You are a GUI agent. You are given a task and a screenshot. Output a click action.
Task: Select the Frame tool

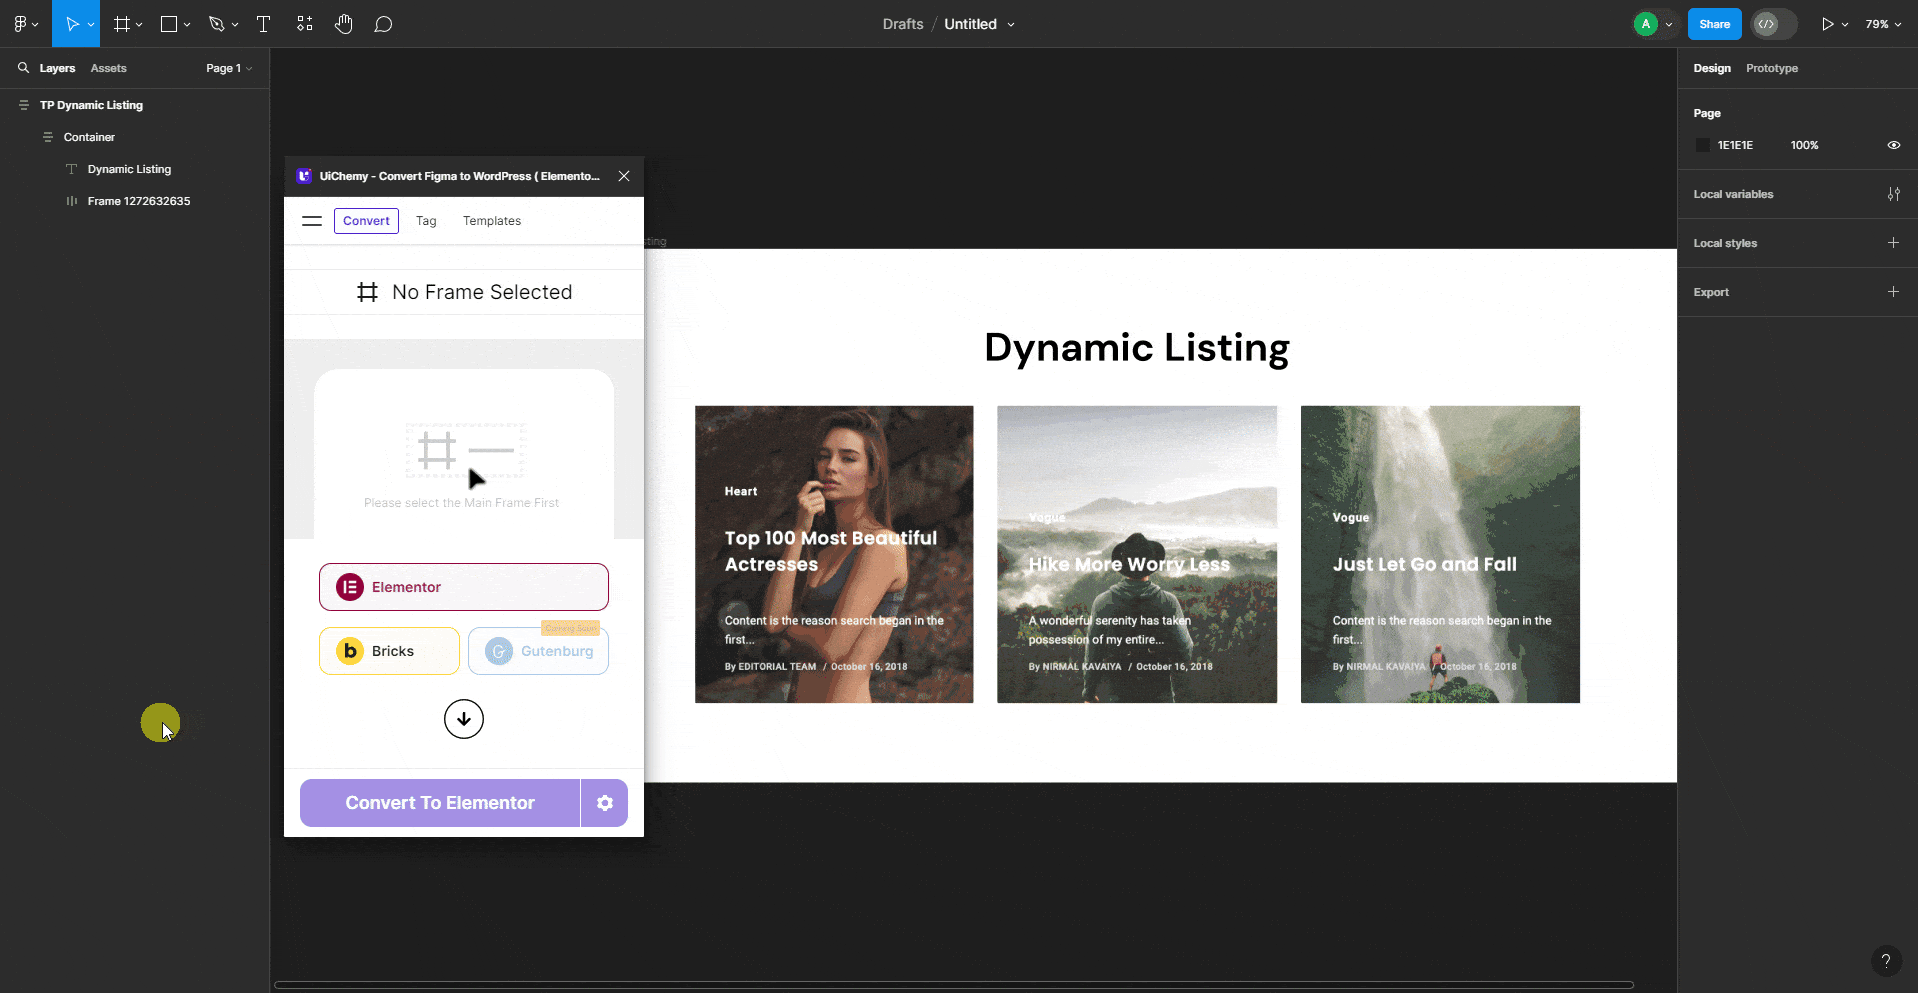pos(120,23)
